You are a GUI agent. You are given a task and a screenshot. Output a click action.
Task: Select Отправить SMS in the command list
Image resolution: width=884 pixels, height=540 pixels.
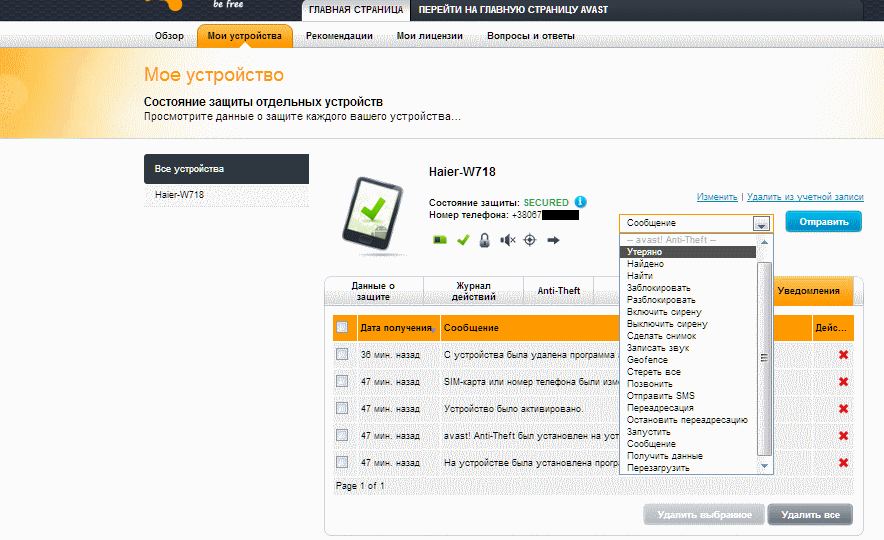point(688,396)
